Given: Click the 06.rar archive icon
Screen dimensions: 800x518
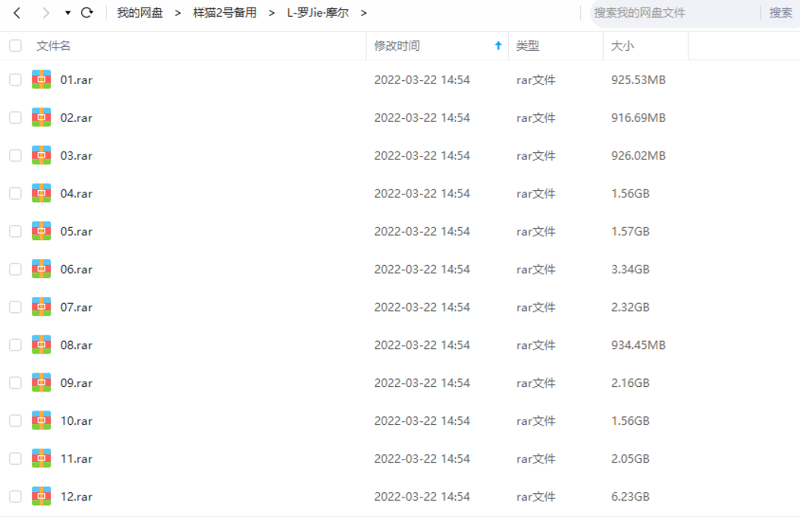Looking at the screenshot, I should 41,269.
